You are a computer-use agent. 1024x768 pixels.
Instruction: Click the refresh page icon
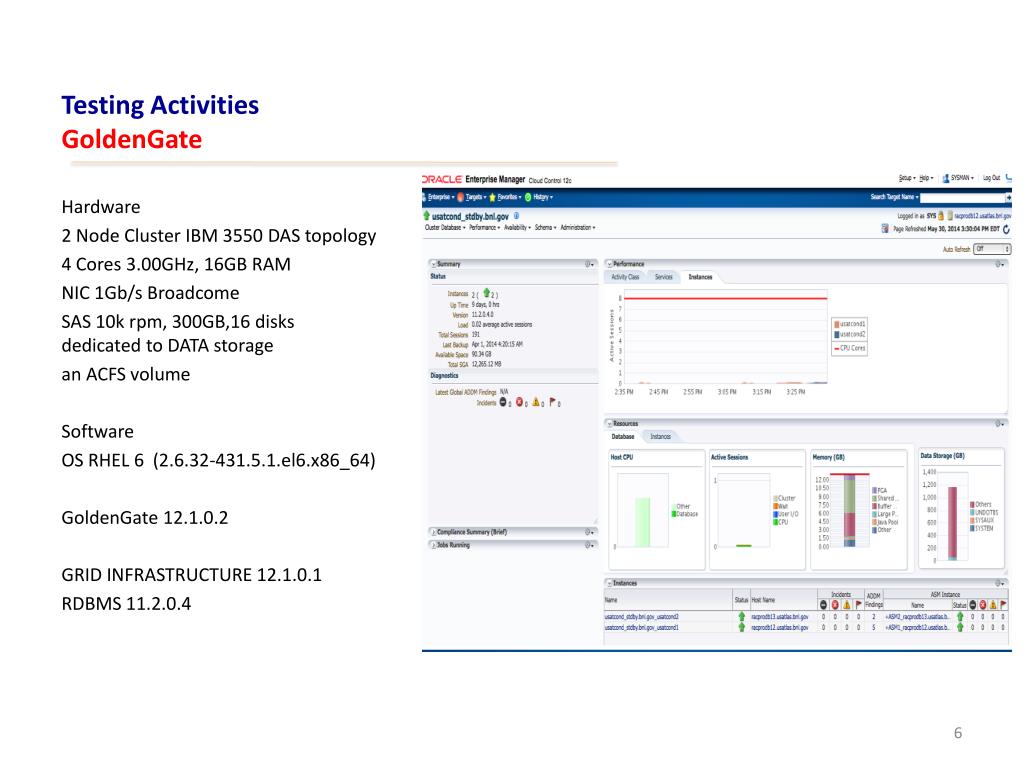pos(1006,229)
